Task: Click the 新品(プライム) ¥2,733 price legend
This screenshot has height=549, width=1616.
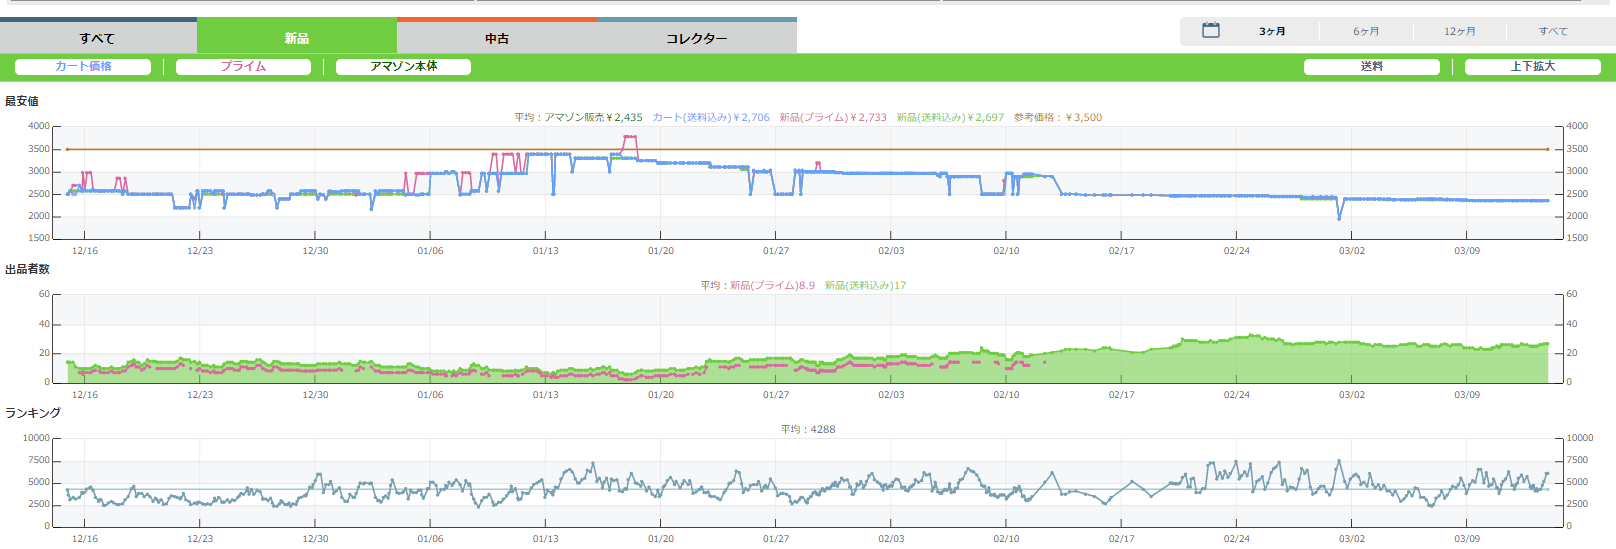Action: (833, 118)
